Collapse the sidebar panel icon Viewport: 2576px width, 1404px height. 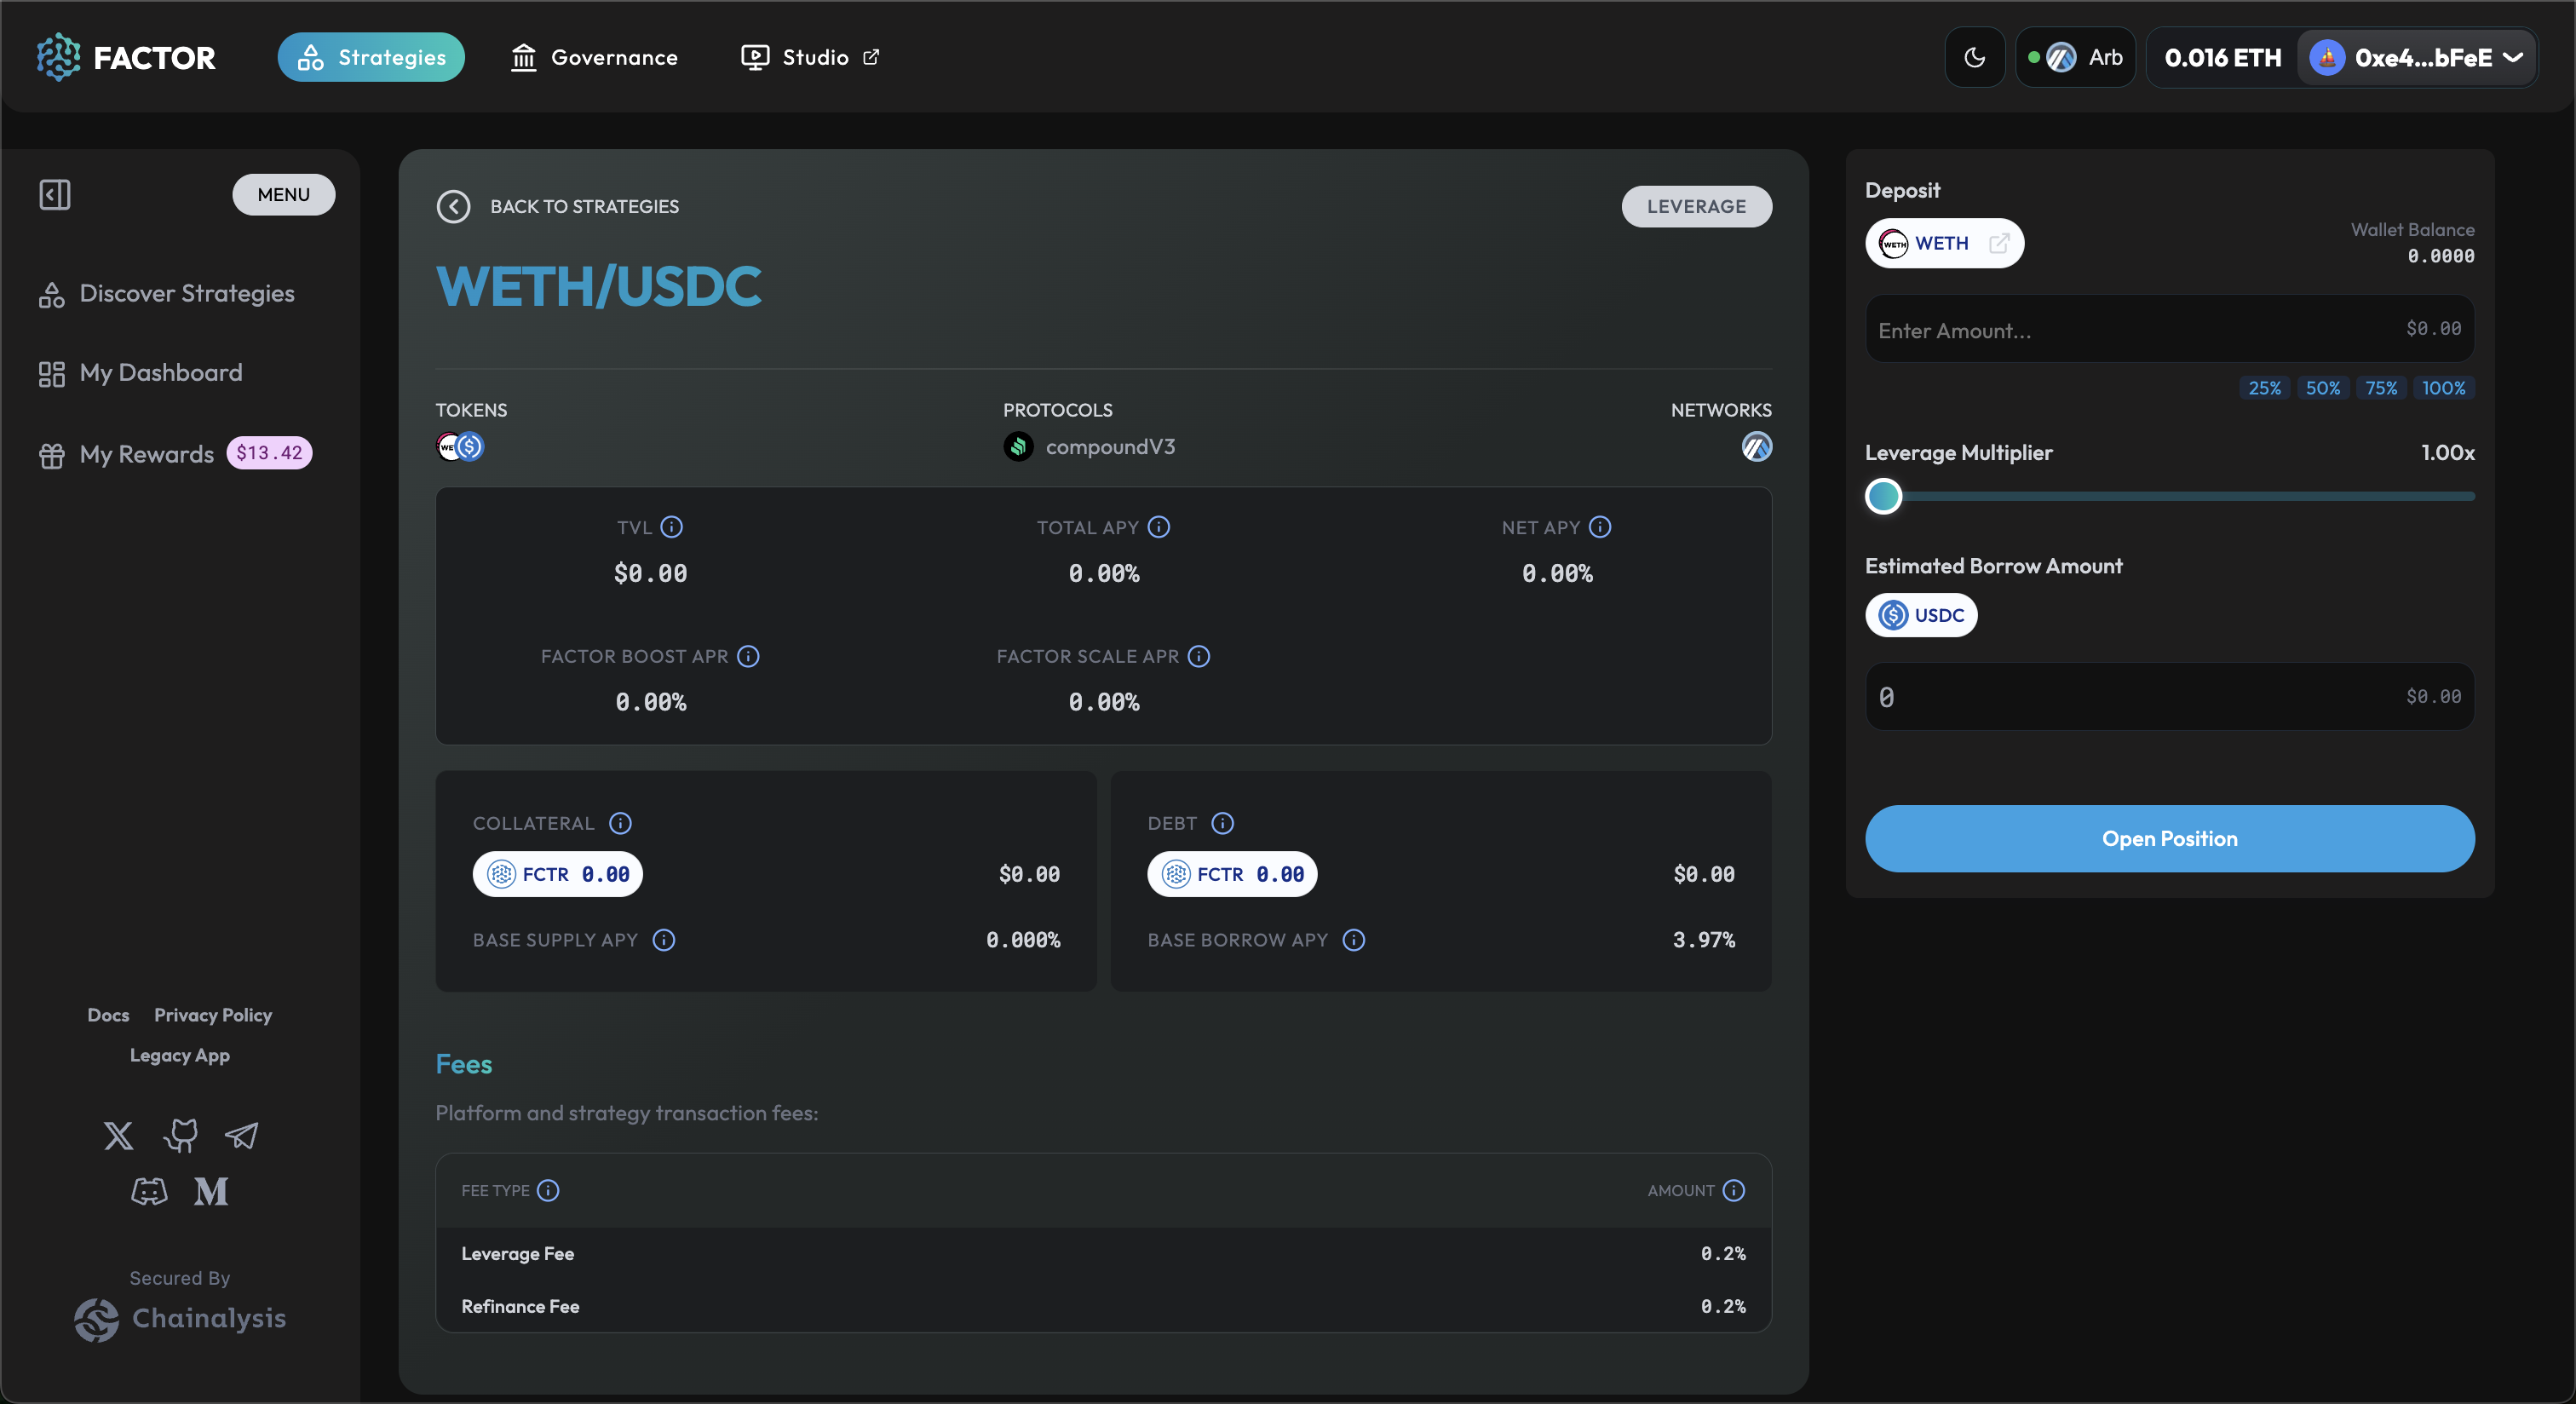coord(54,194)
